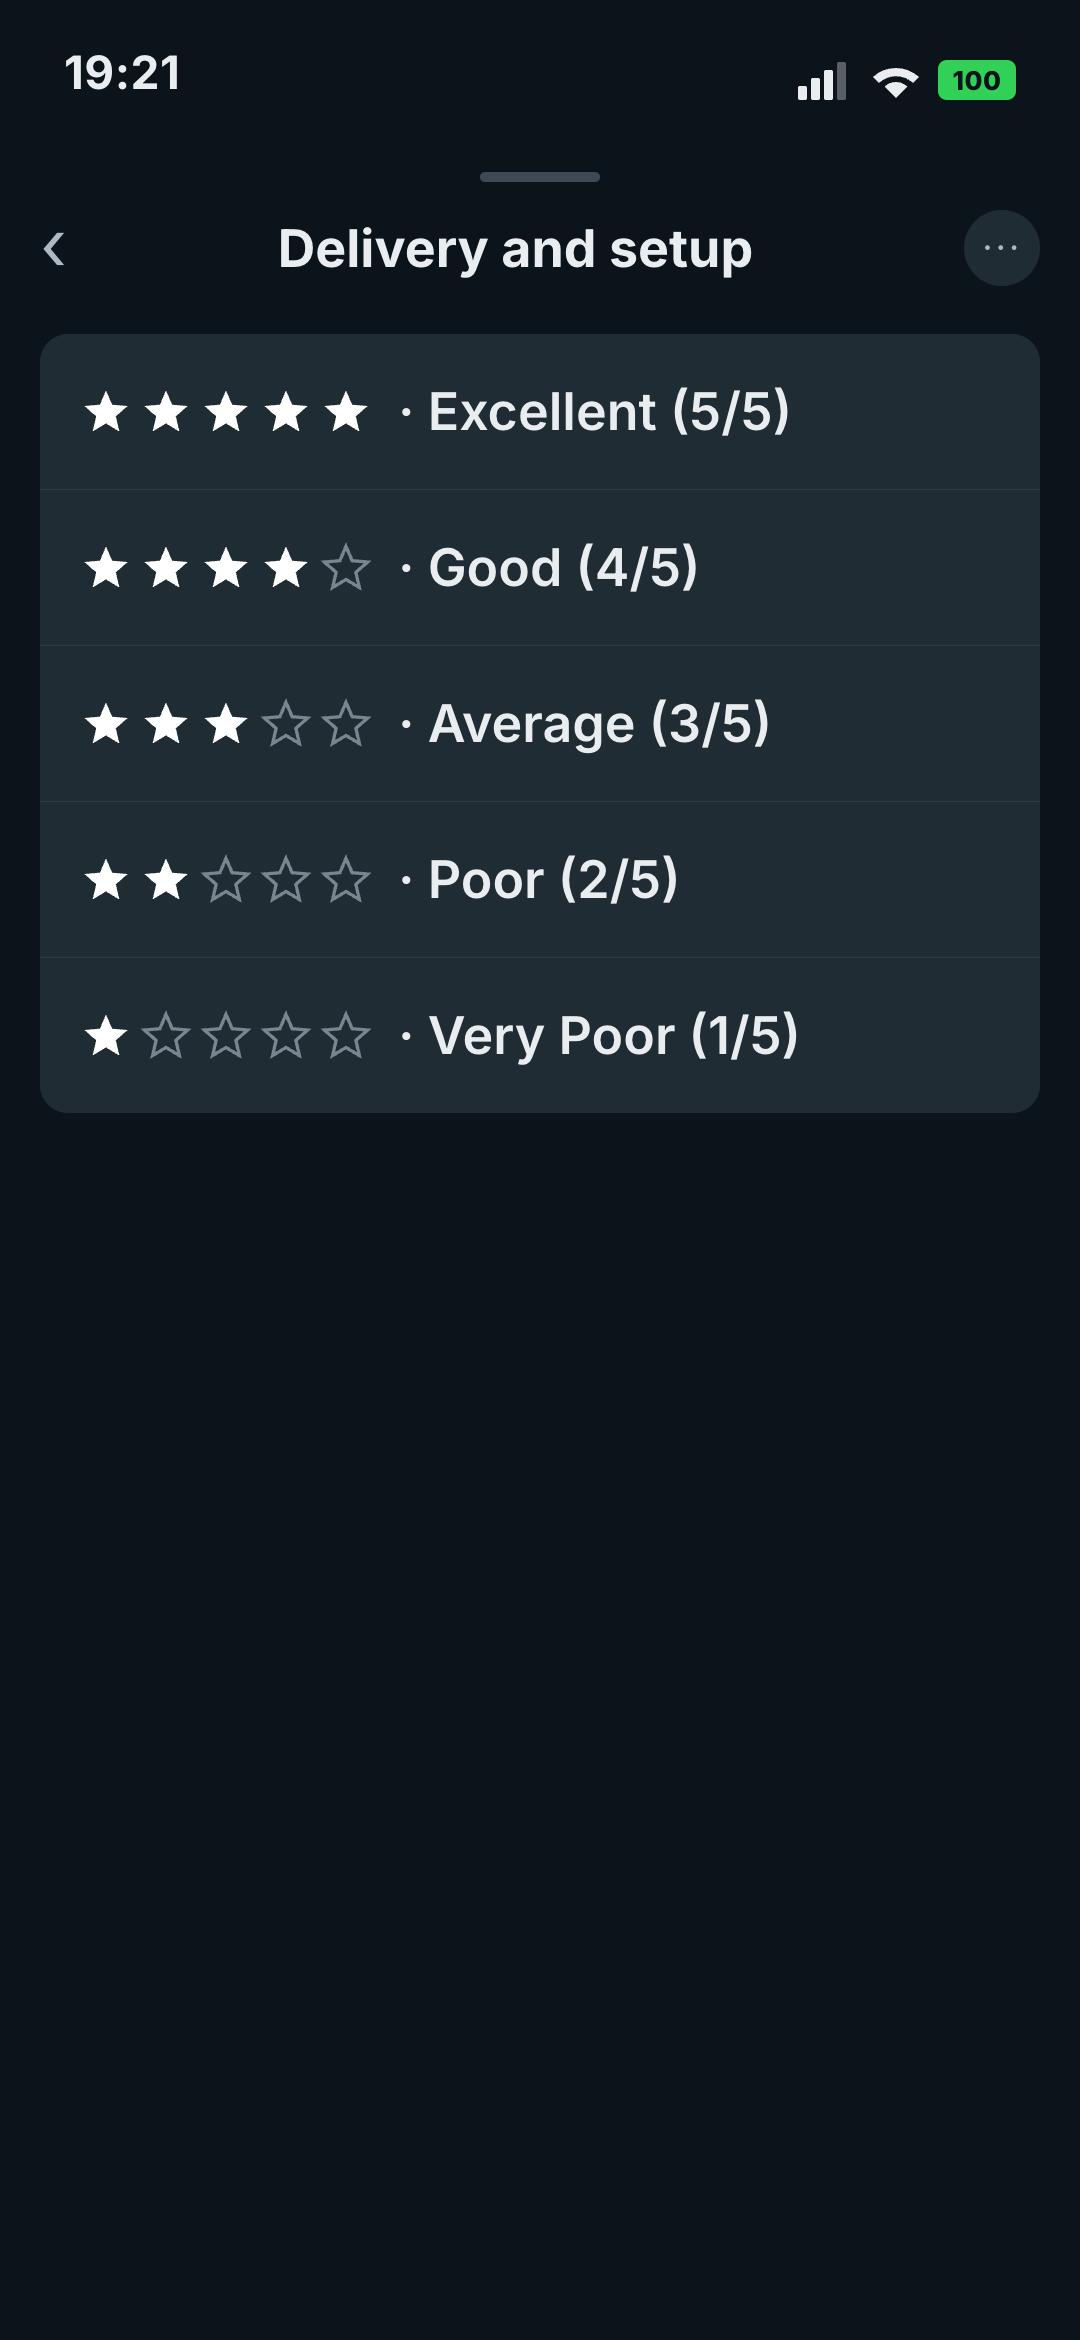Viewport: 1080px width, 2340px height.
Task: Tap the third filled star in Average row
Action: (226, 724)
